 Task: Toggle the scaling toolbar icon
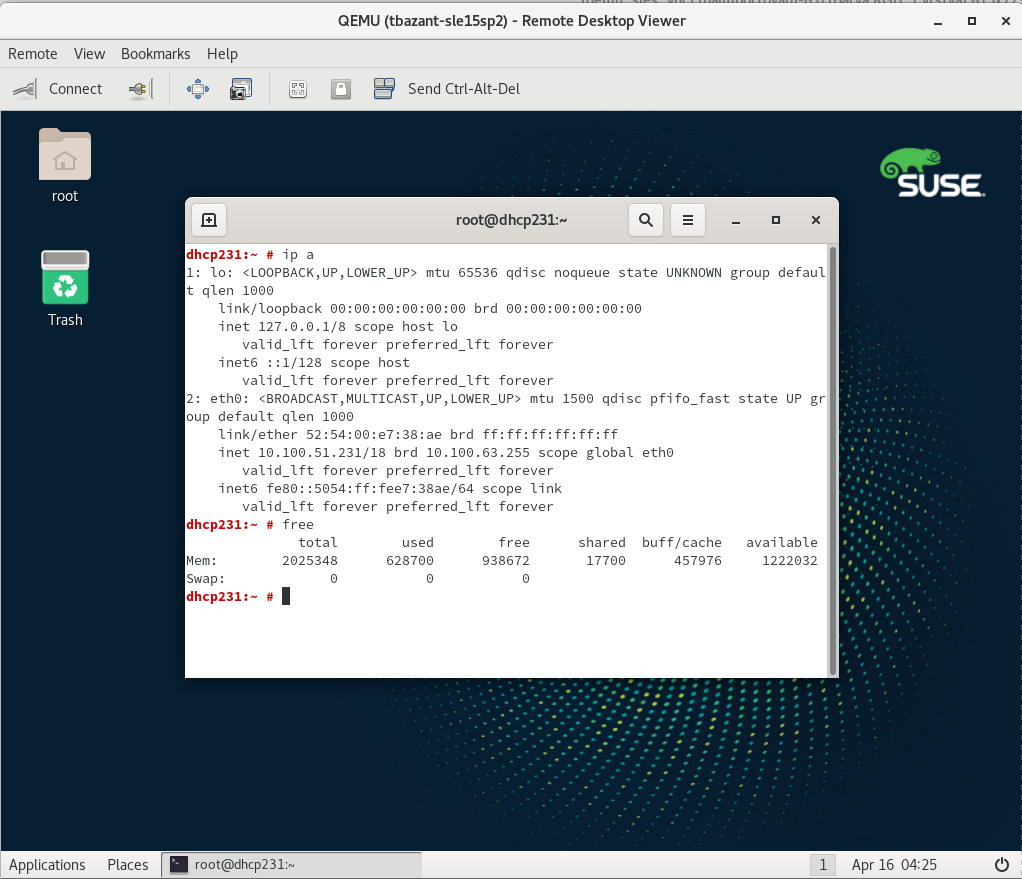[x=297, y=89]
